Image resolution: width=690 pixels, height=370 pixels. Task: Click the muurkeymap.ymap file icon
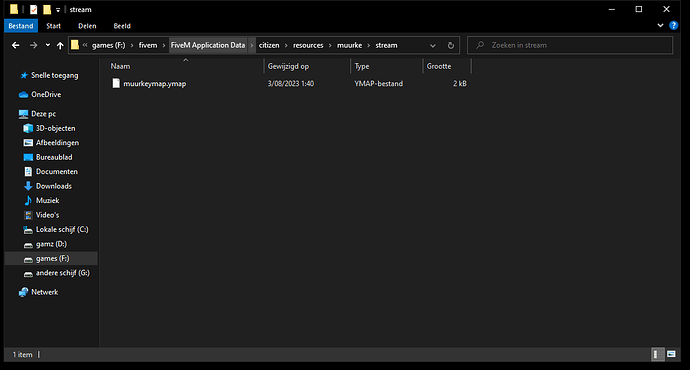tap(116, 83)
